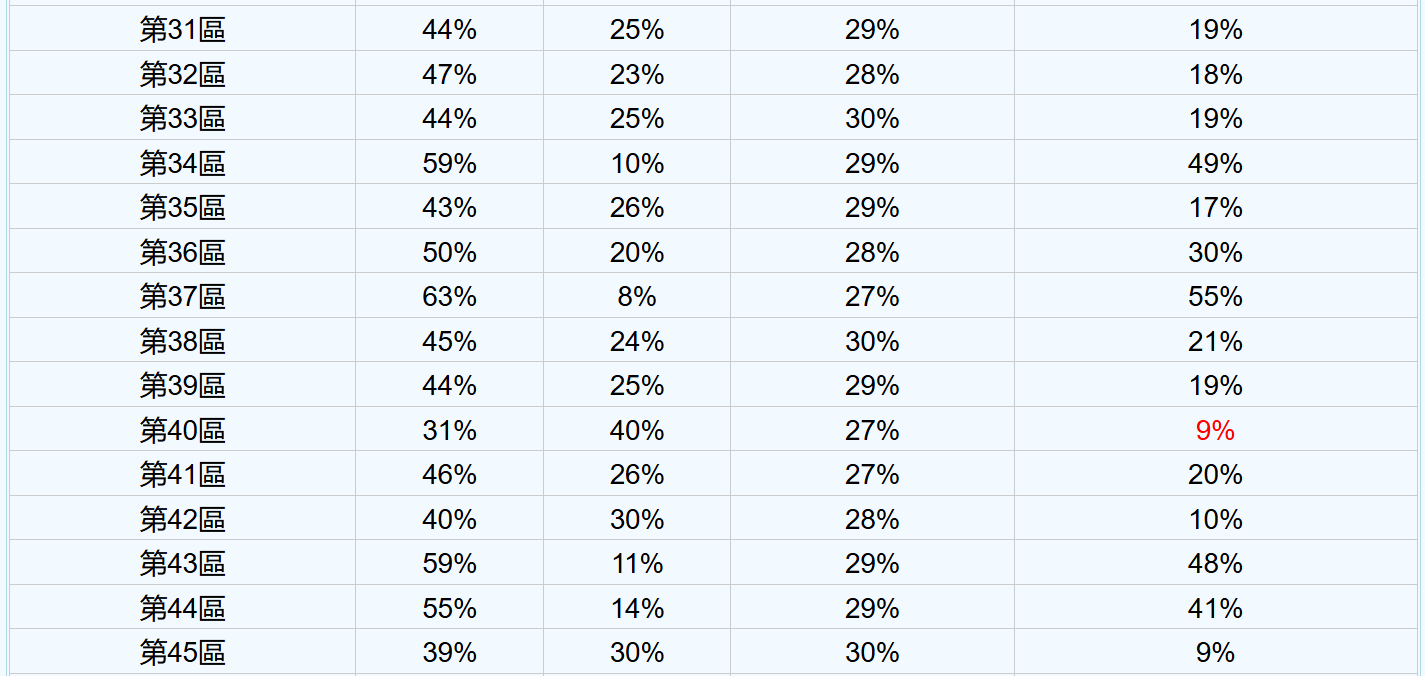This screenshot has height=676, width=1425.
Task: Click 41% in the 第44區 row
Action: 1215,609
